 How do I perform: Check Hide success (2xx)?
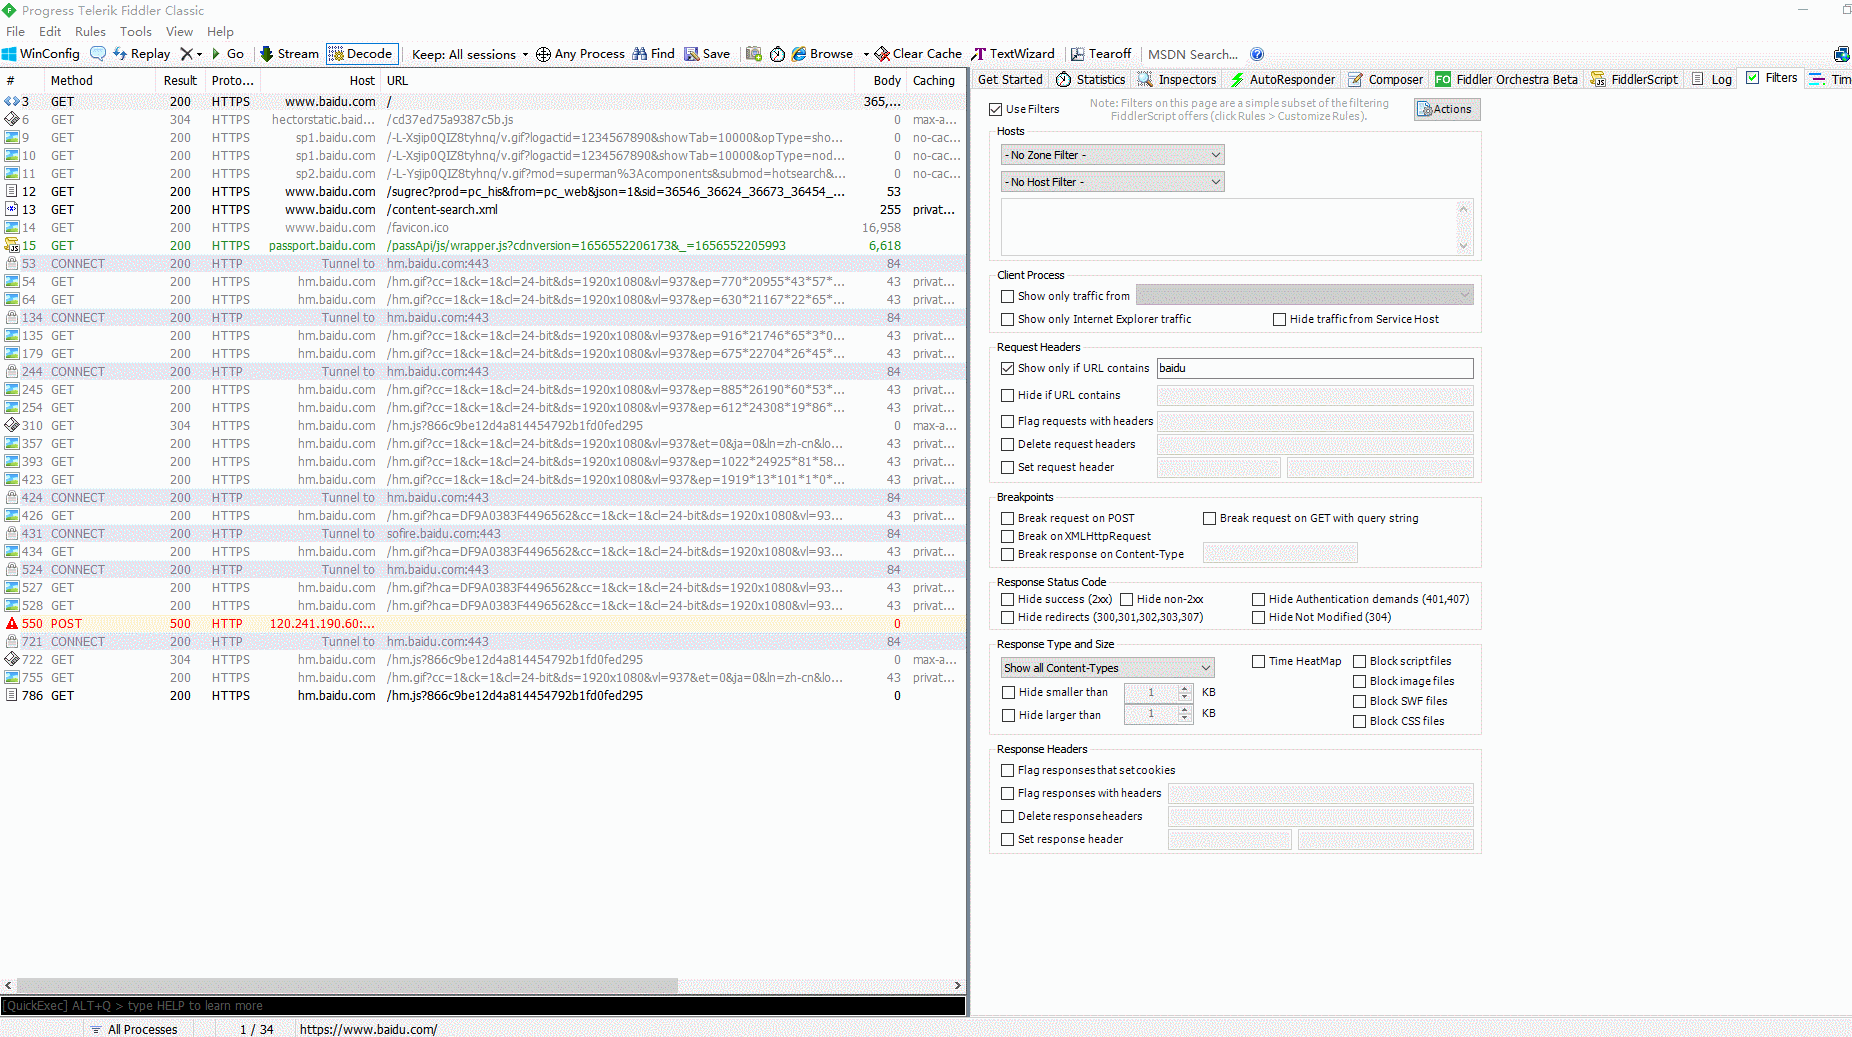click(x=1008, y=600)
